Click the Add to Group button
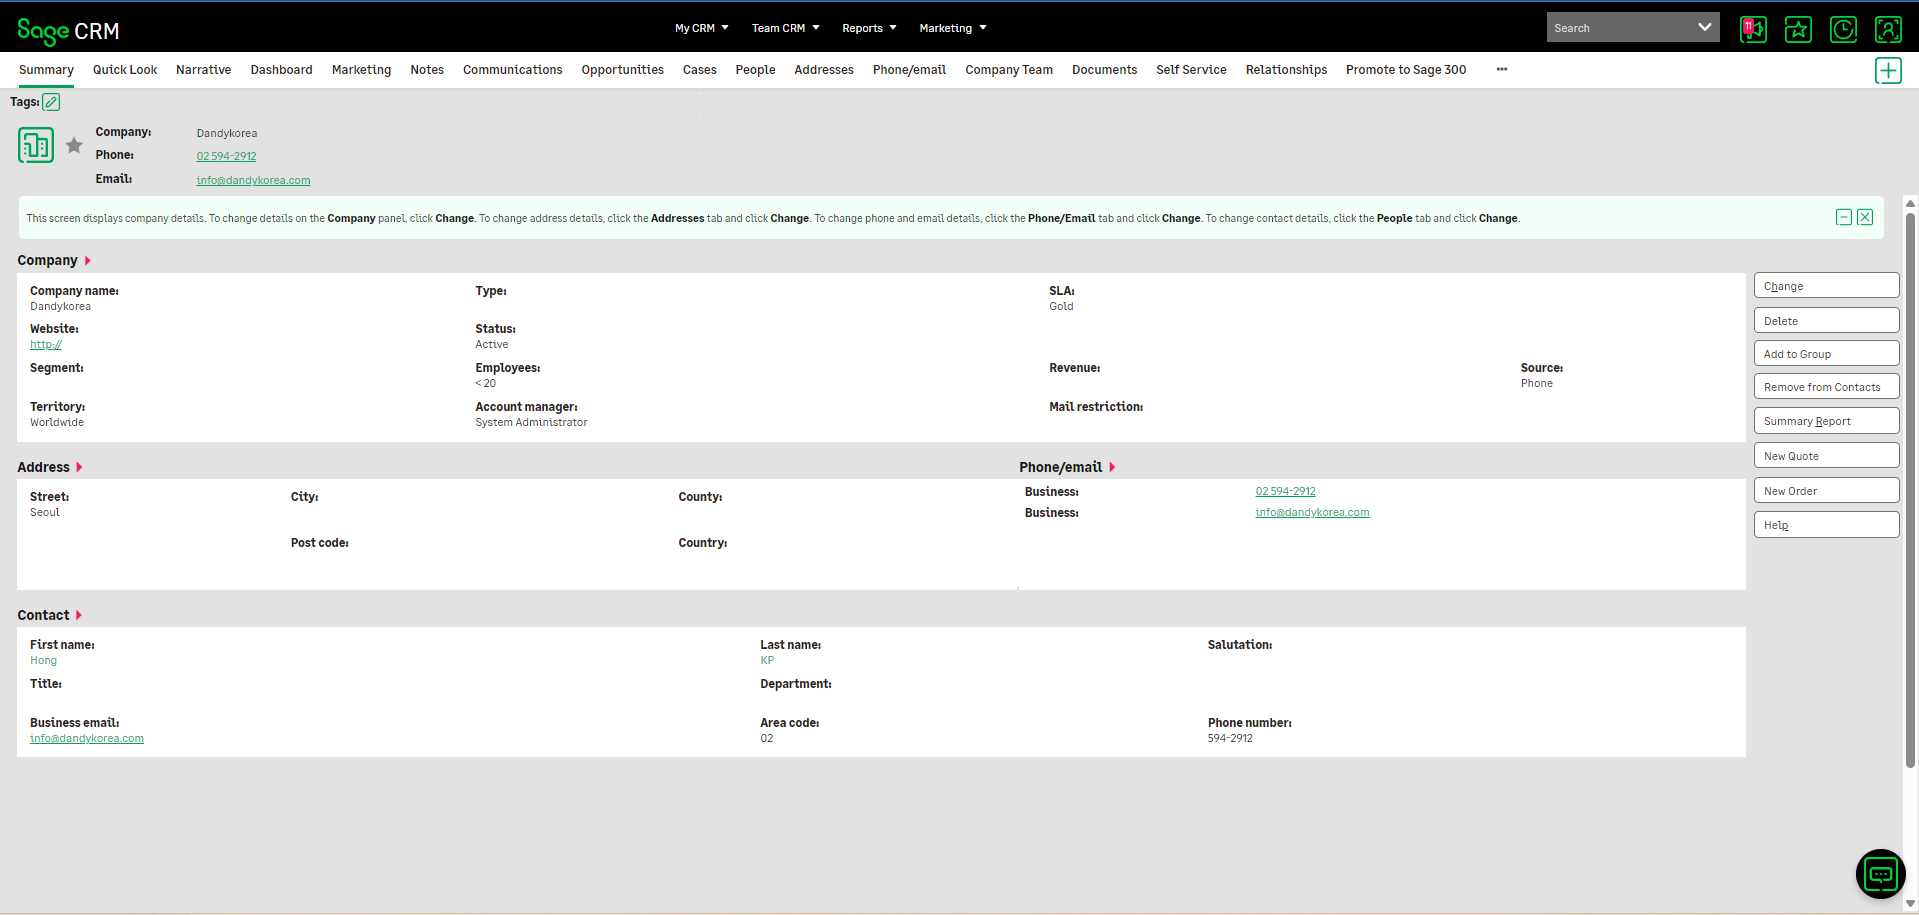 [1826, 353]
